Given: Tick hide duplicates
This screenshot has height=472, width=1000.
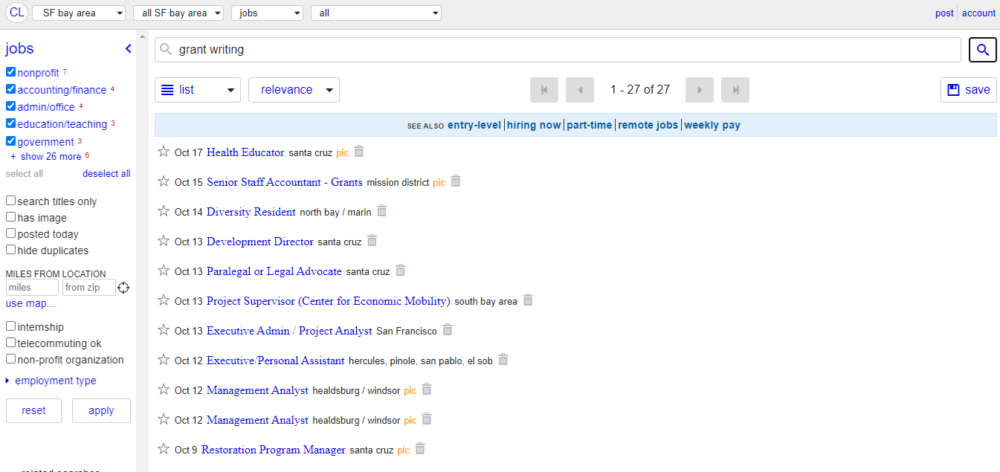Looking at the screenshot, I should [10, 249].
